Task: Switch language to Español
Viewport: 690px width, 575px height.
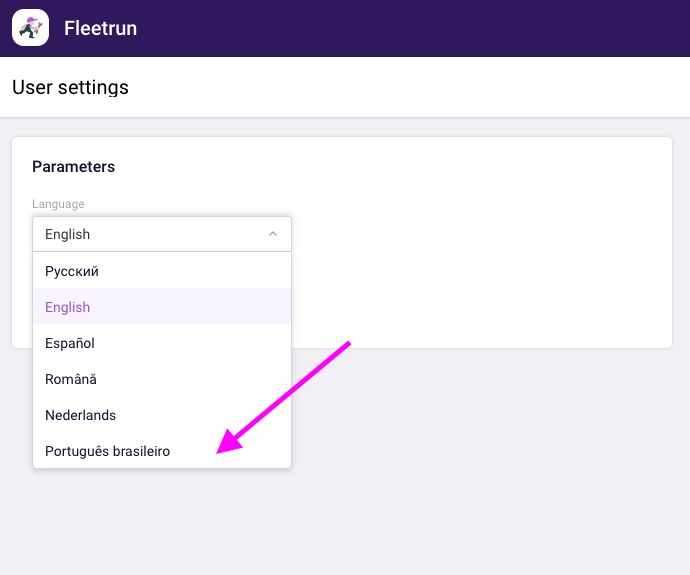Action: [x=70, y=343]
